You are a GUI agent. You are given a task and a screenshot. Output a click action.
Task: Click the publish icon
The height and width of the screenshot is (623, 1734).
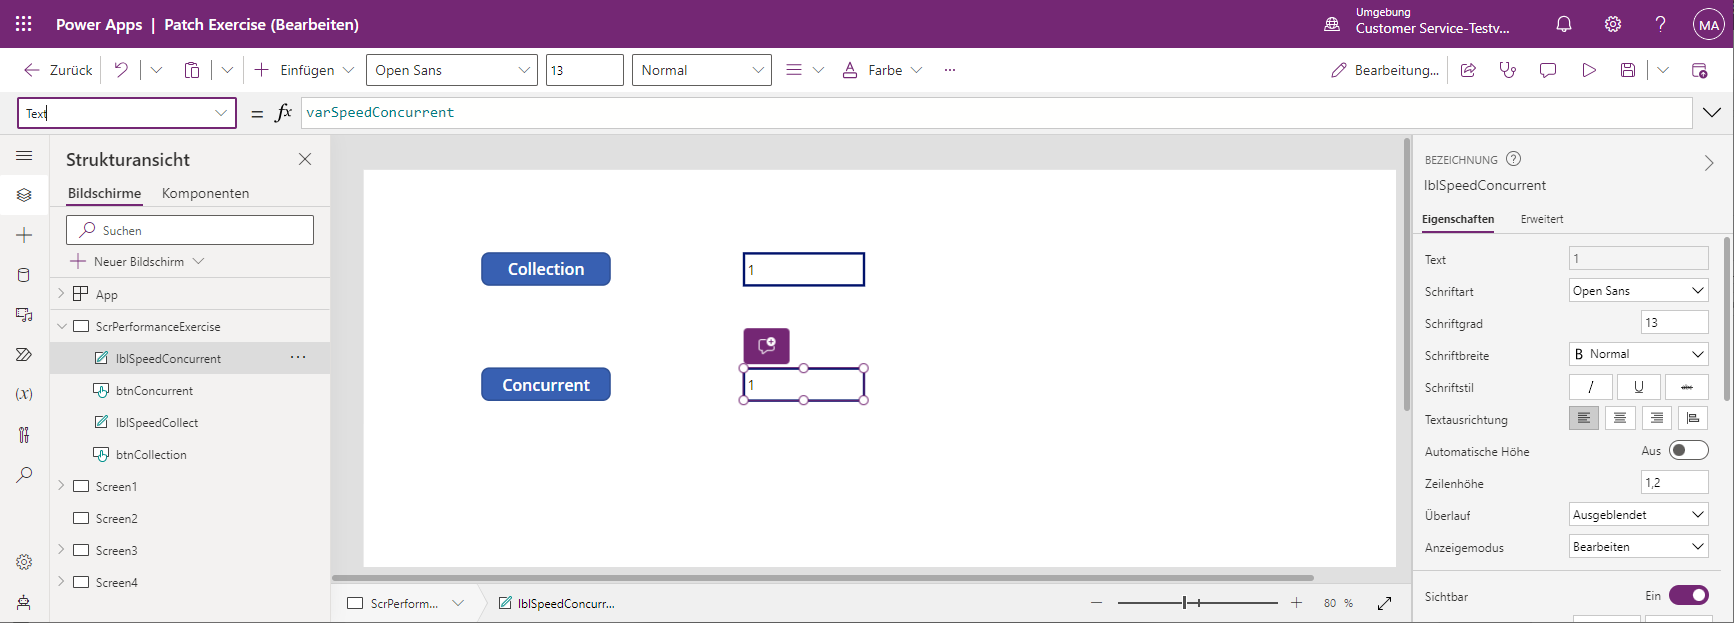[x=1699, y=70]
